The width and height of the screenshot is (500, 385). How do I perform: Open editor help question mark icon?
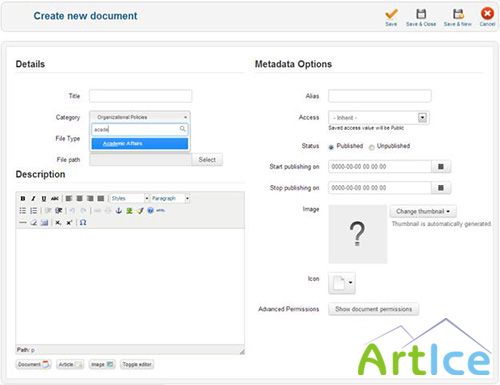(150, 211)
